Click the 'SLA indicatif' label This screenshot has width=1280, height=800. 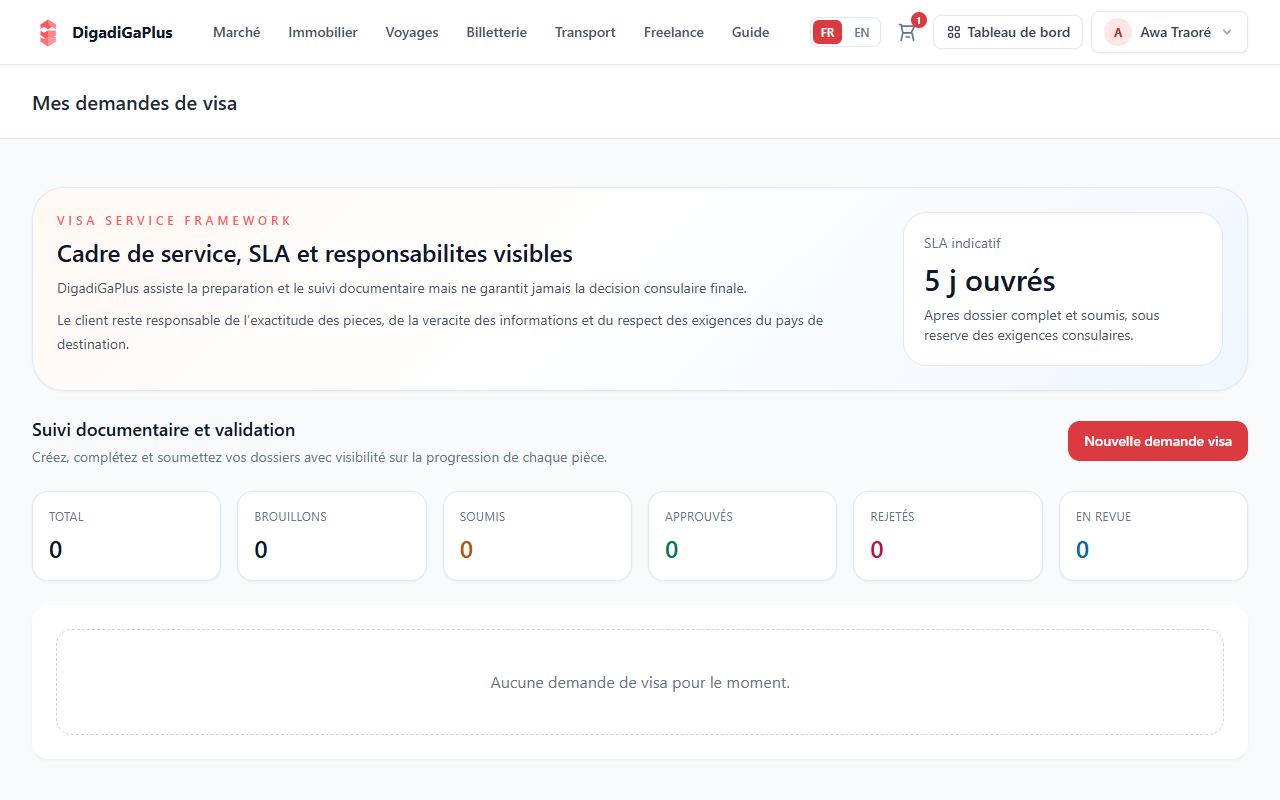pos(962,243)
